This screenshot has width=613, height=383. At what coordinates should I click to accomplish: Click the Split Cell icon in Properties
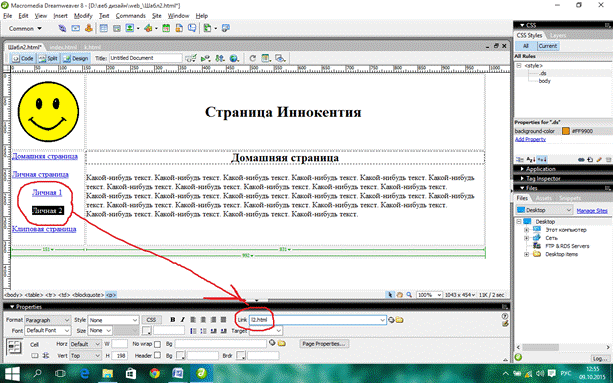pyautogui.click(x=46, y=356)
